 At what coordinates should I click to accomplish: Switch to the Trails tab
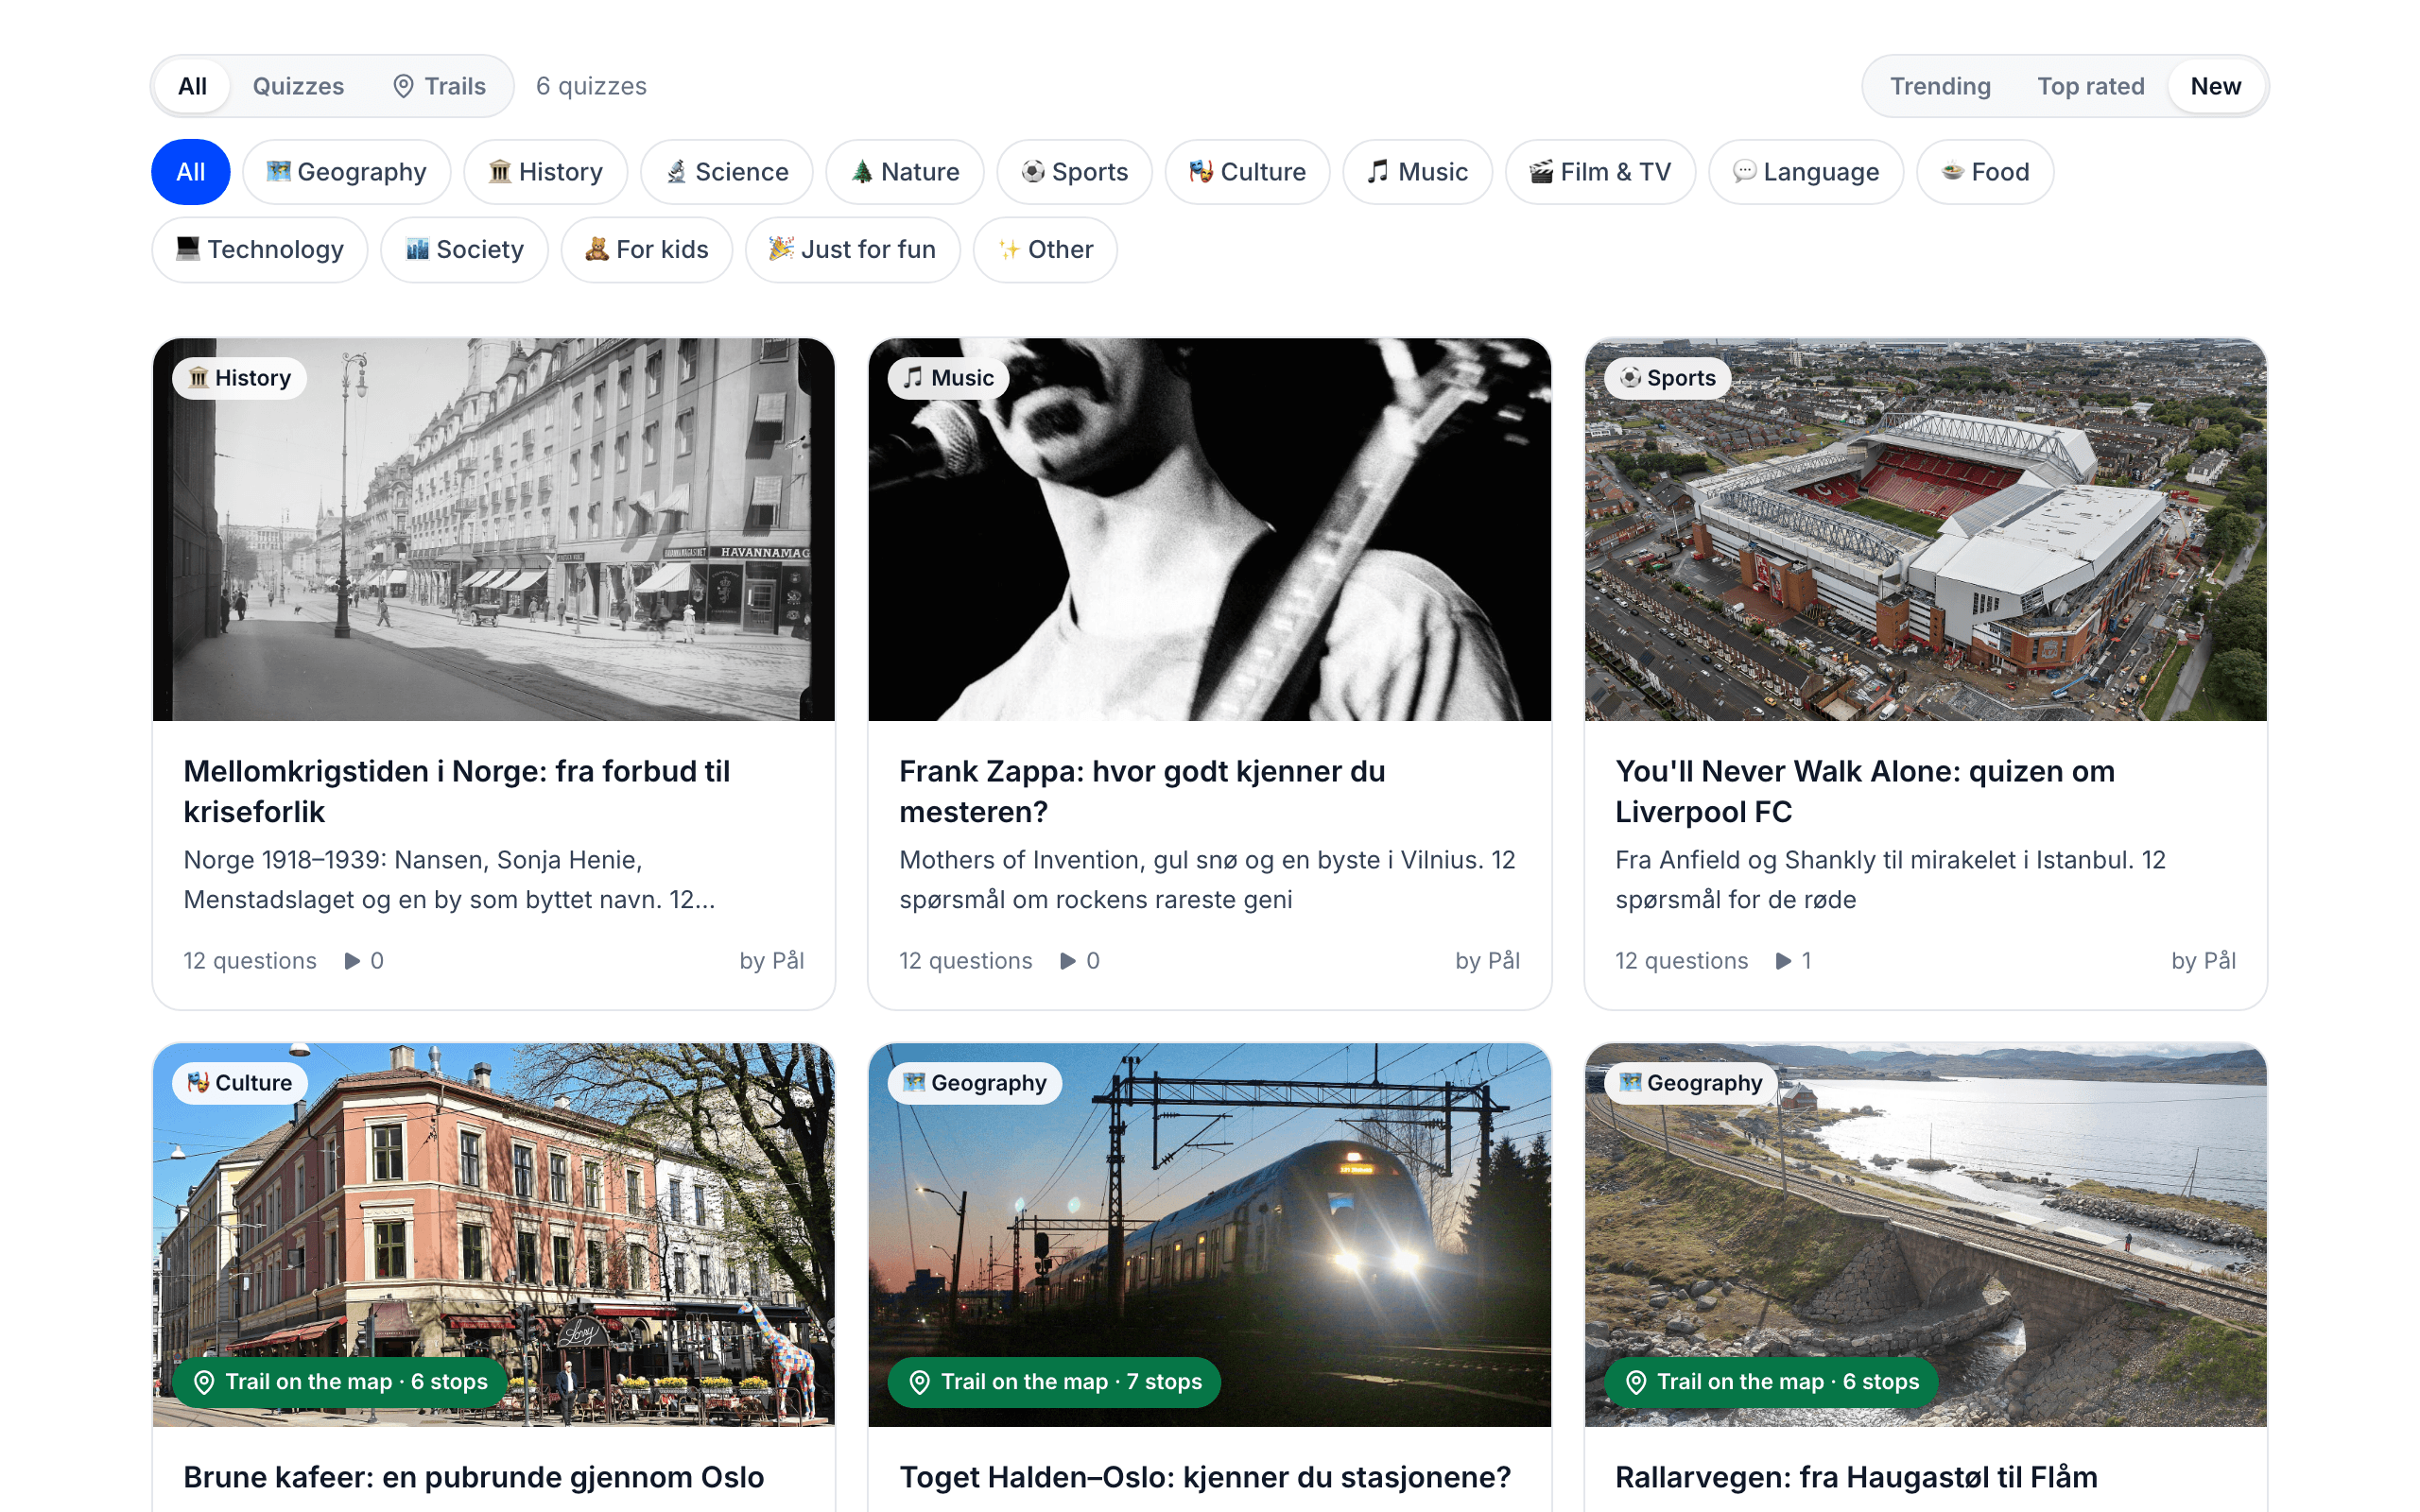[439, 86]
